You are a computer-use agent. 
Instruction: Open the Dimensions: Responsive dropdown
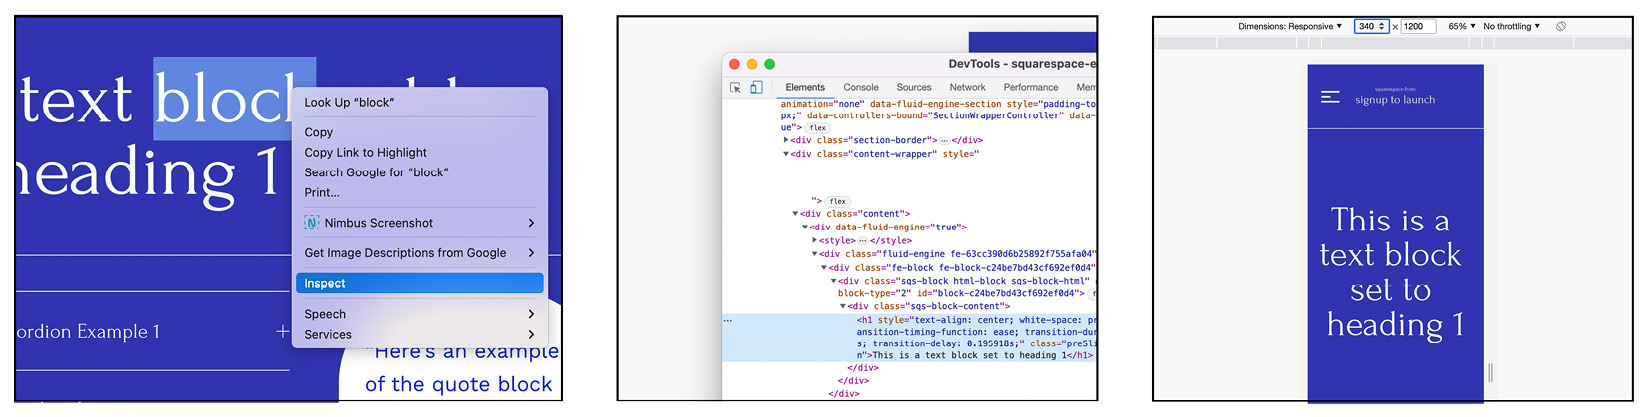[x=1290, y=26]
